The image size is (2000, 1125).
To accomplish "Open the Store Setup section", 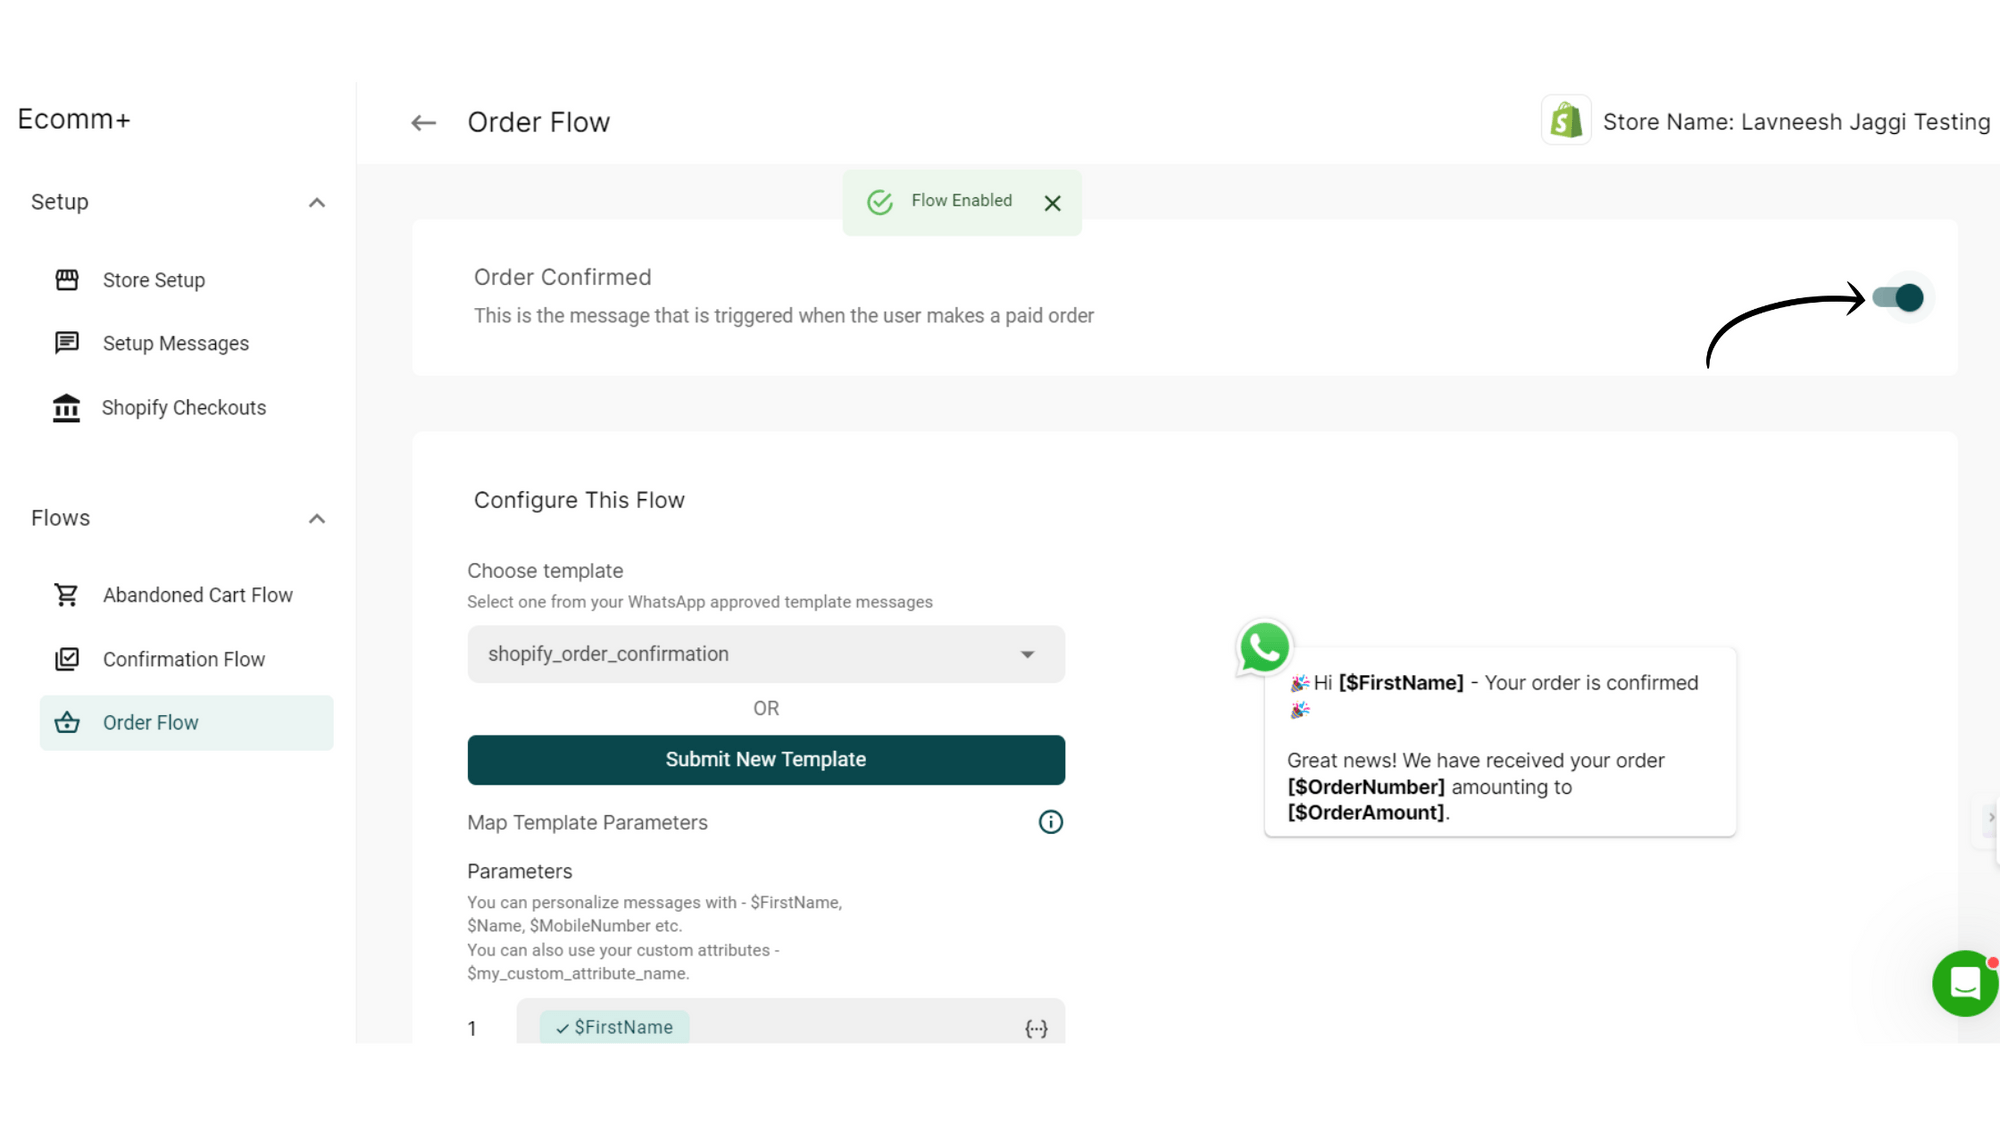I will tap(153, 280).
